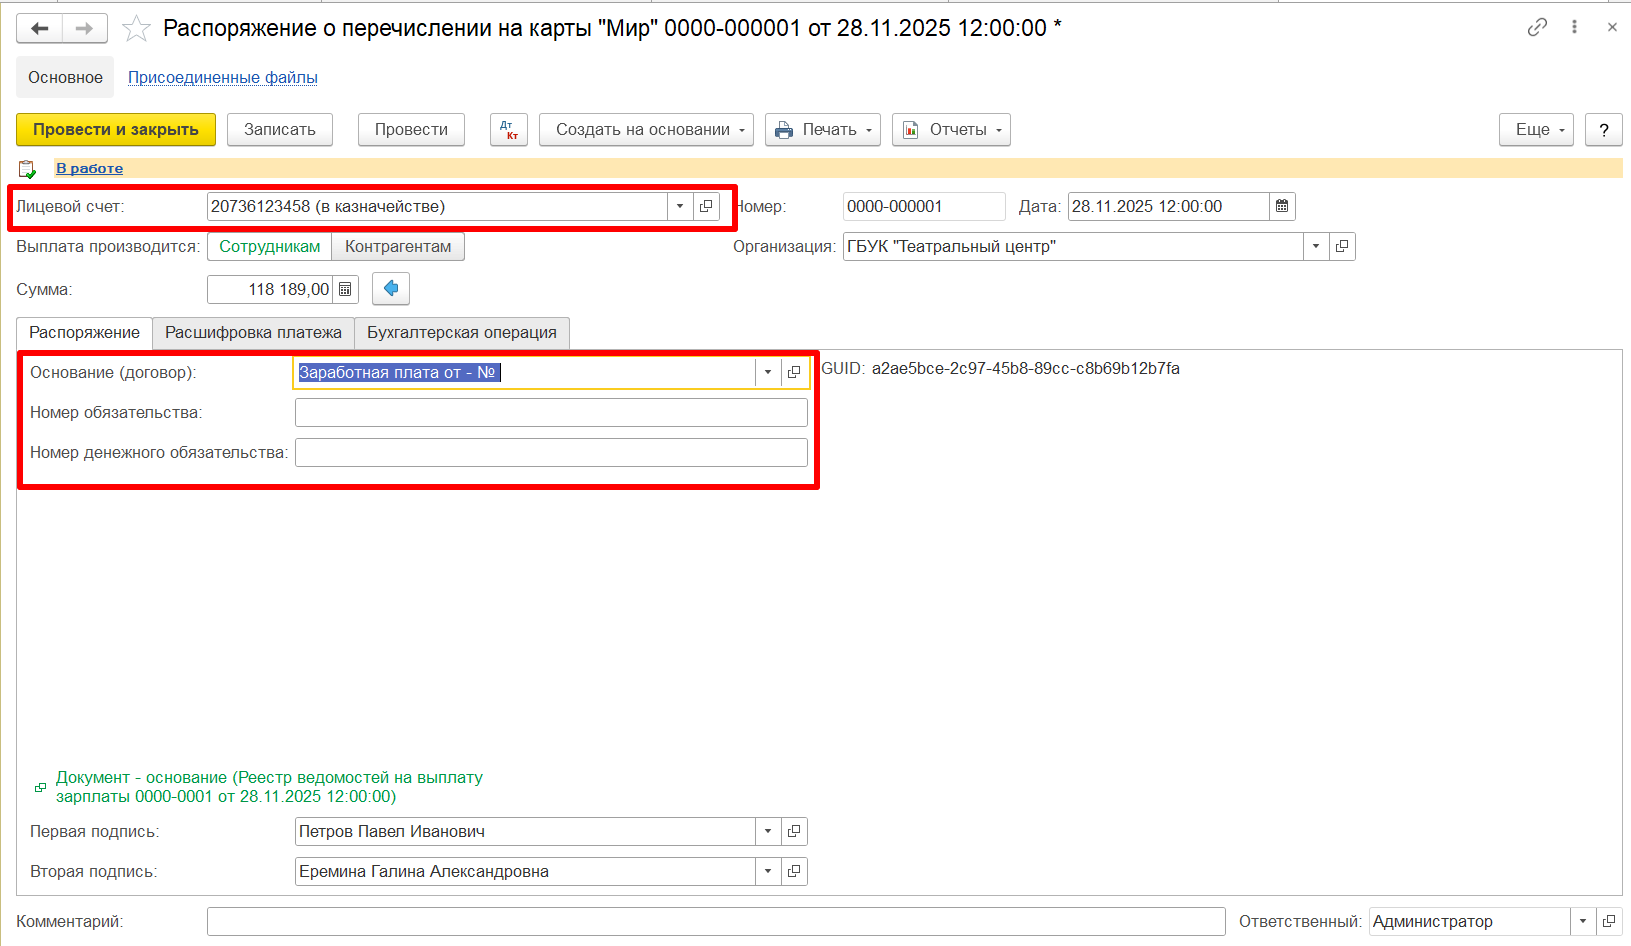
Task: Select Контрагентам payment option
Action: [398, 247]
